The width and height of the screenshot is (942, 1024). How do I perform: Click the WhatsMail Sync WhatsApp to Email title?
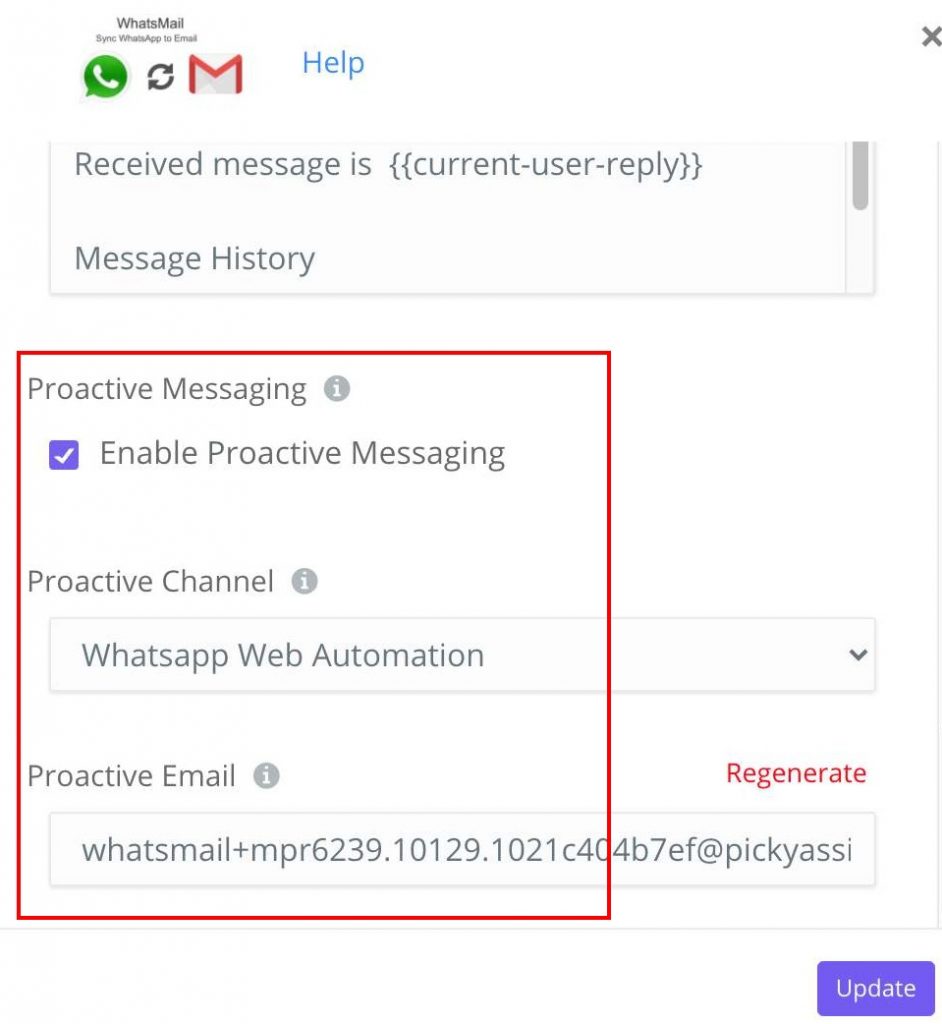pyautogui.click(x=148, y=29)
